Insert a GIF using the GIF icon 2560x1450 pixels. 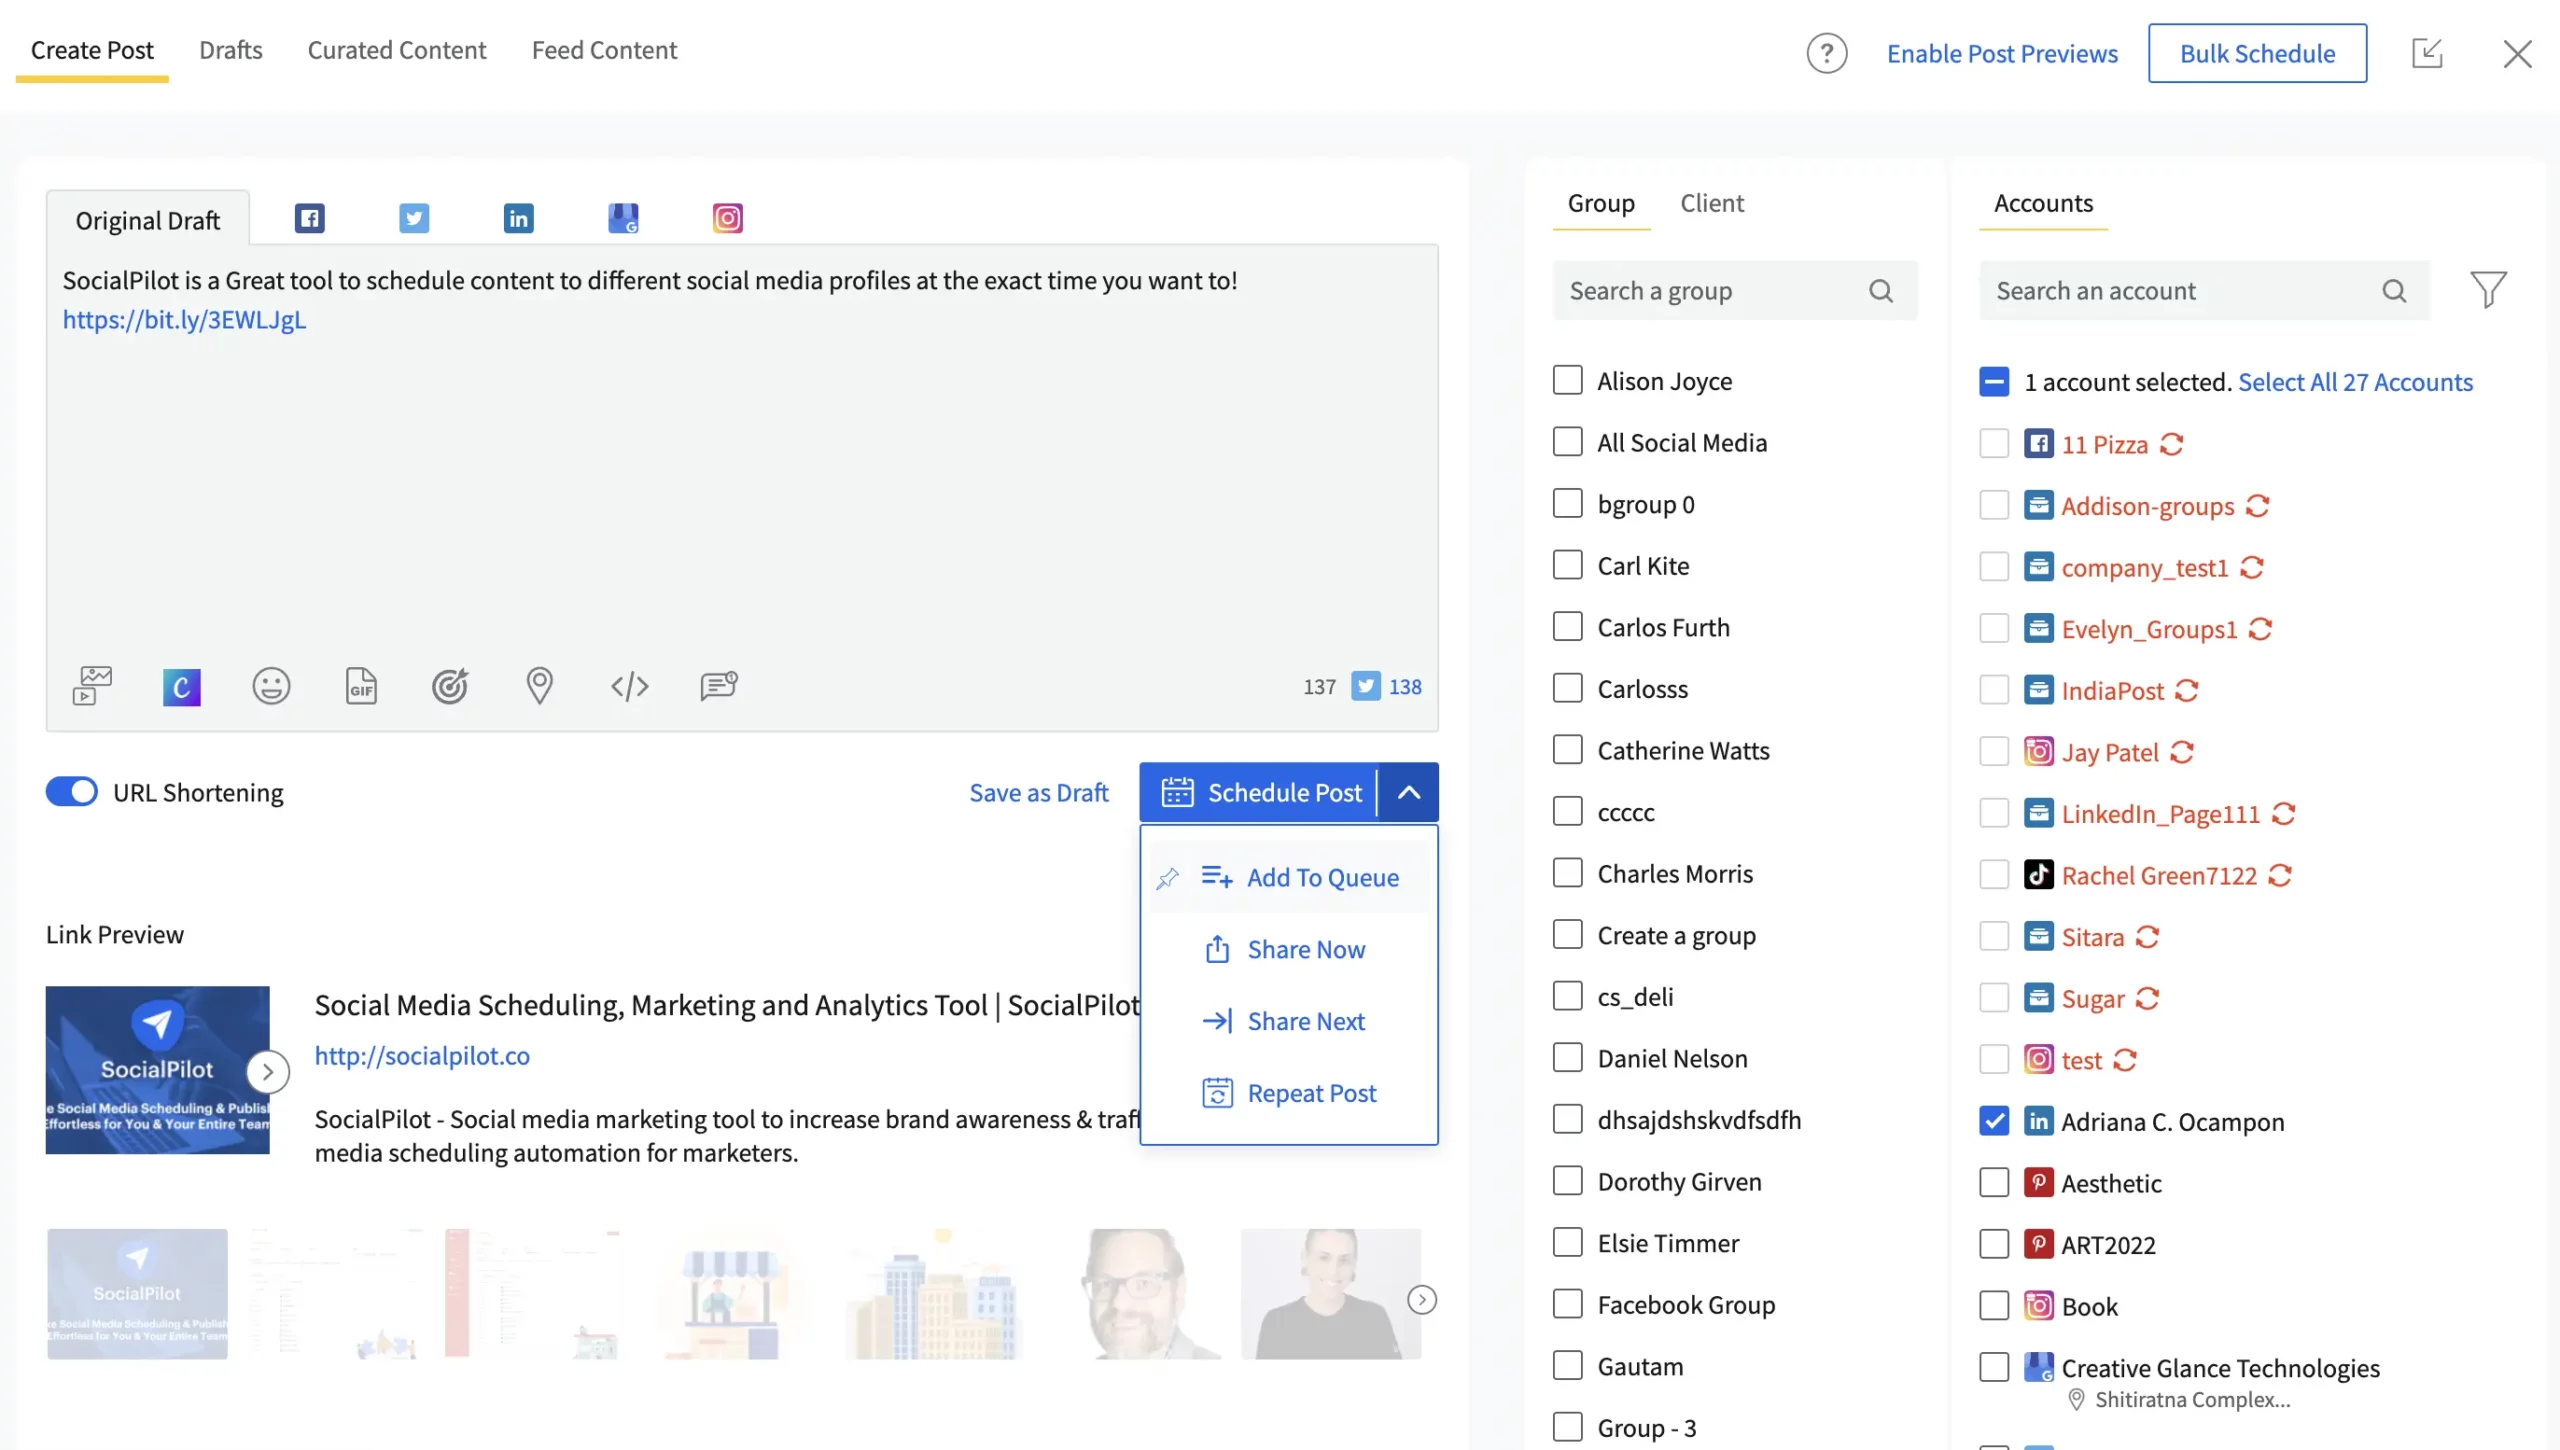tap(361, 686)
